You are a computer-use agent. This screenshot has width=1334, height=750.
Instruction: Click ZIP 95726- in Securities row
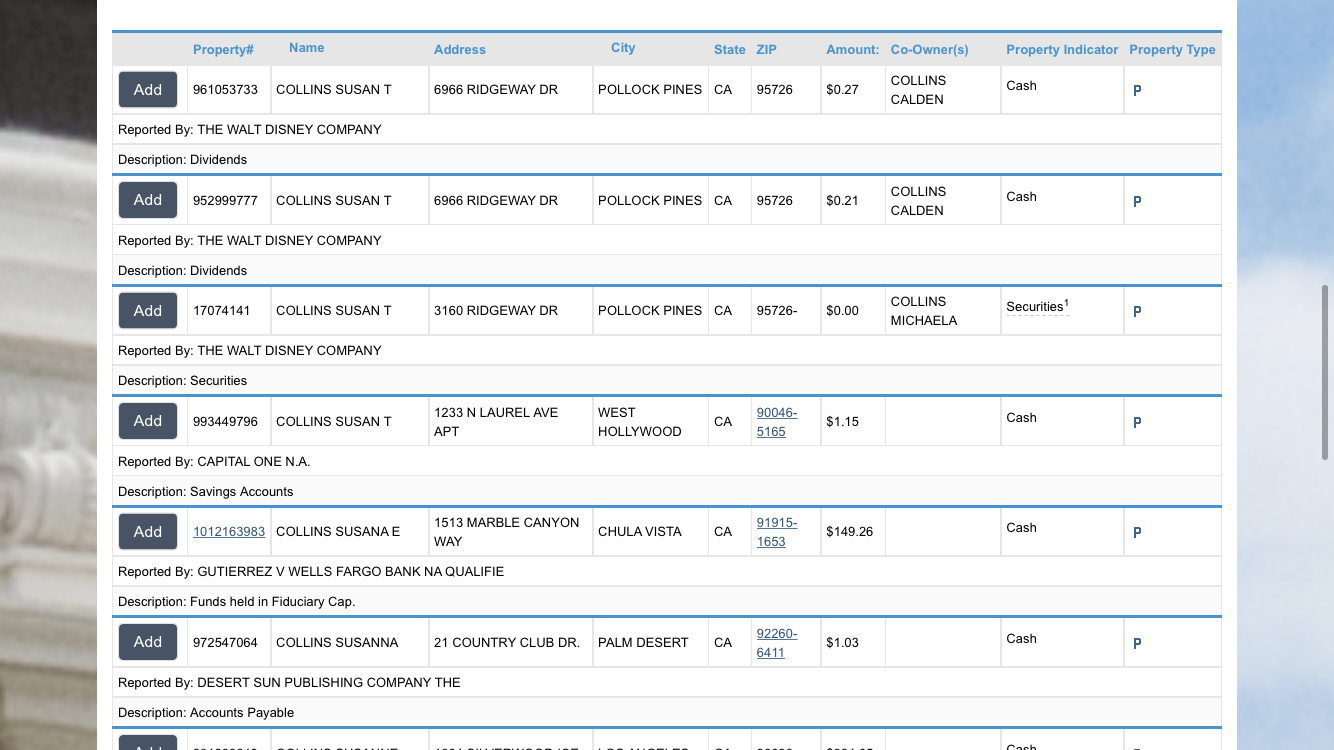(x=777, y=311)
